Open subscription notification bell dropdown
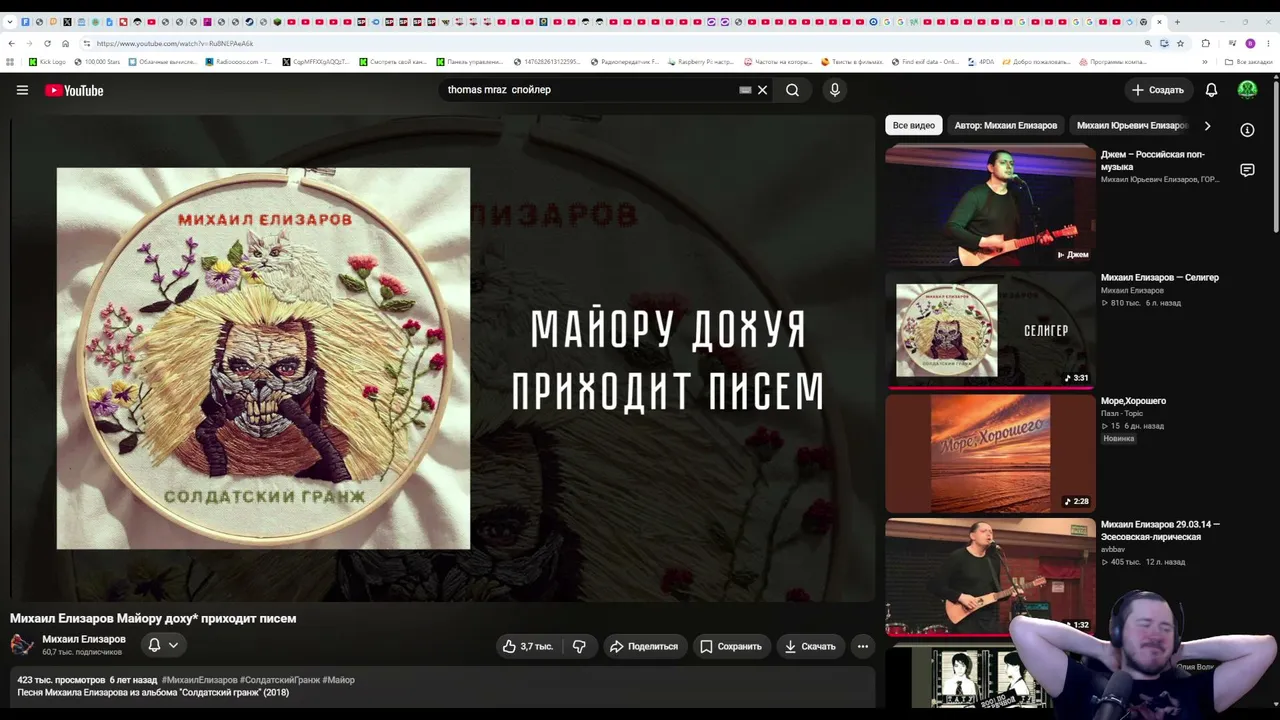 pos(163,645)
